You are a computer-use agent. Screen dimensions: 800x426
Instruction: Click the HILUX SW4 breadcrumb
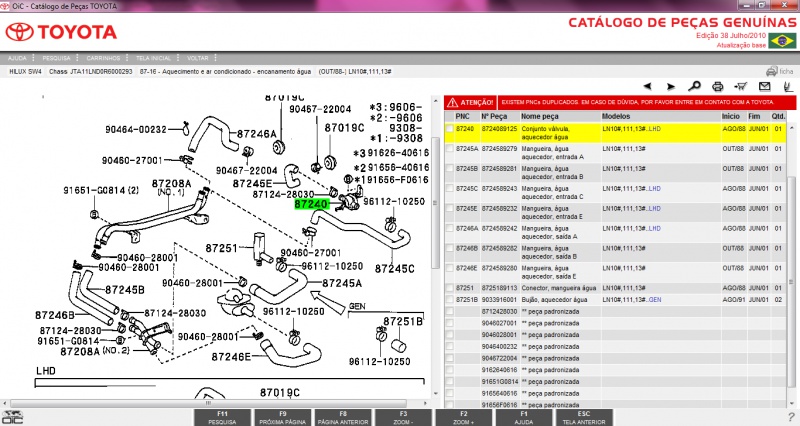click(x=26, y=71)
